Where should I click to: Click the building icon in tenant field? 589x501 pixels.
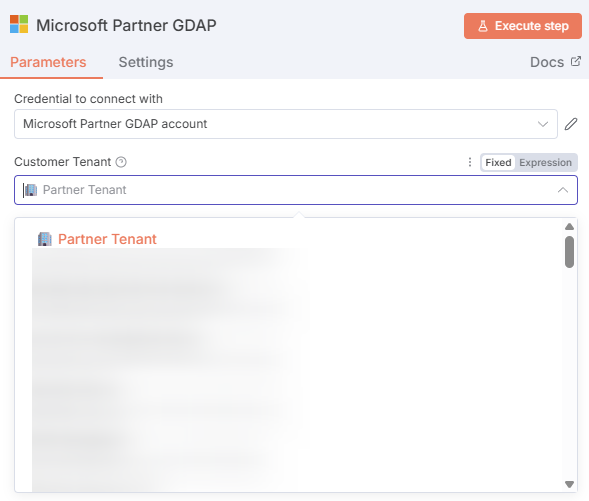click(30, 190)
